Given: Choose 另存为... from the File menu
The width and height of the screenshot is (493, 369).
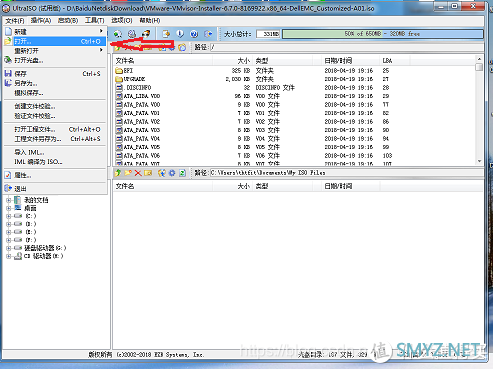Looking at the screenshot, I should (x=55, y=83).
